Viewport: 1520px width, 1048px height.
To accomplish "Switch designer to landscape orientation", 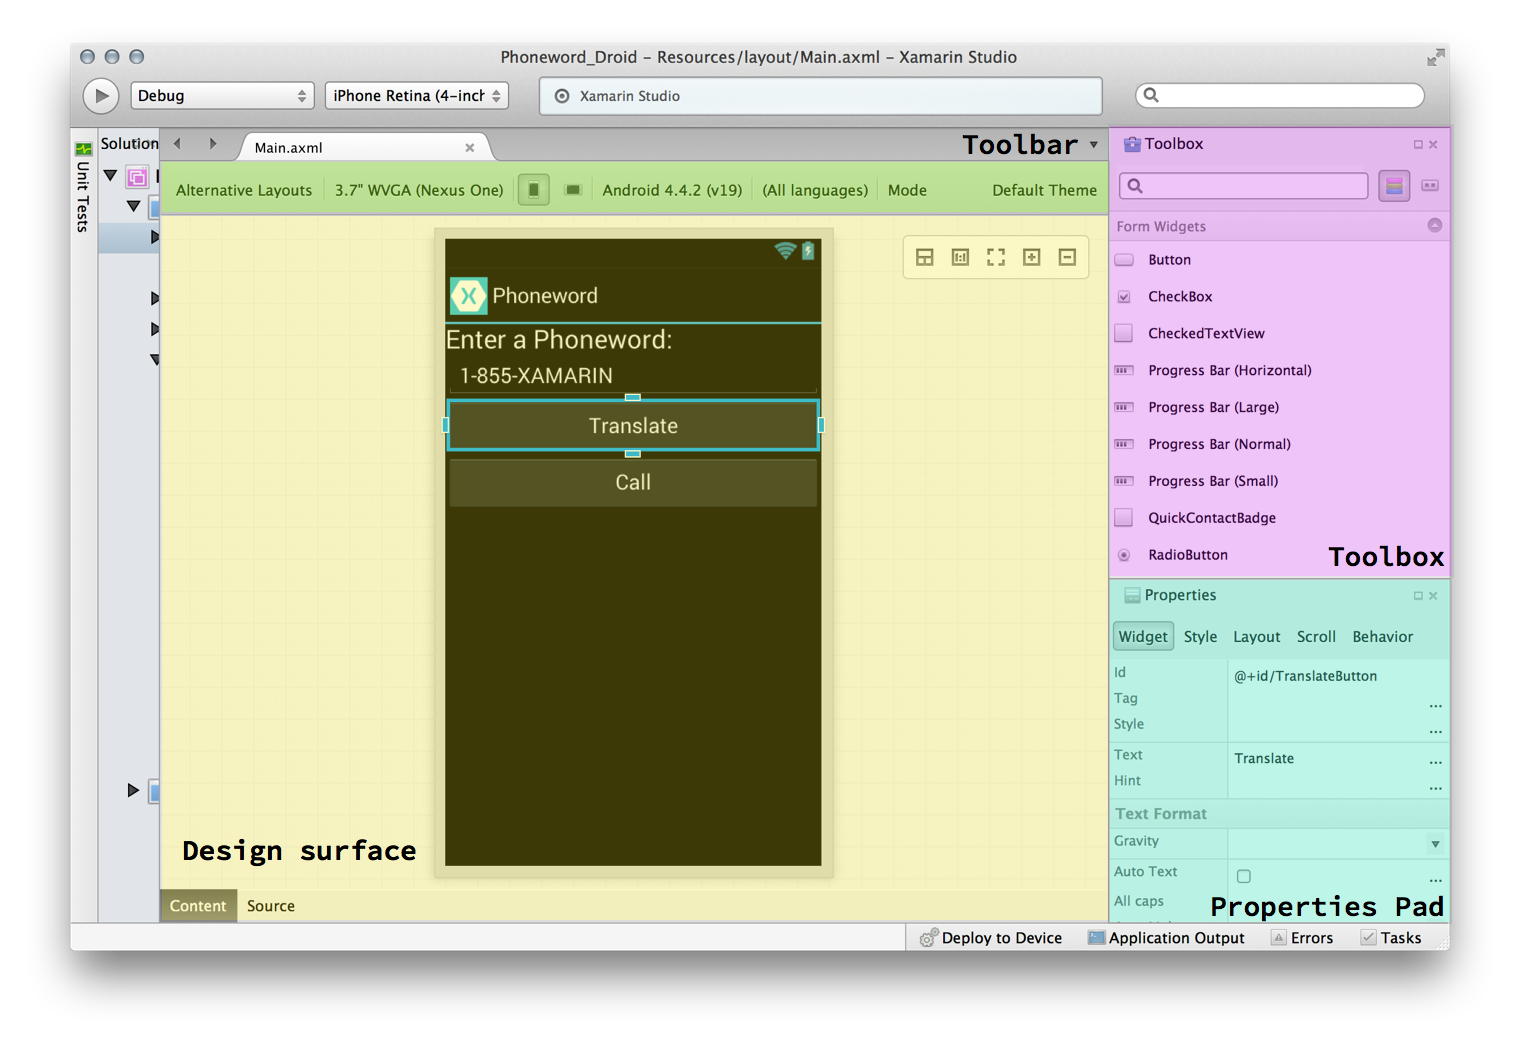I will (x=573, y=190).
